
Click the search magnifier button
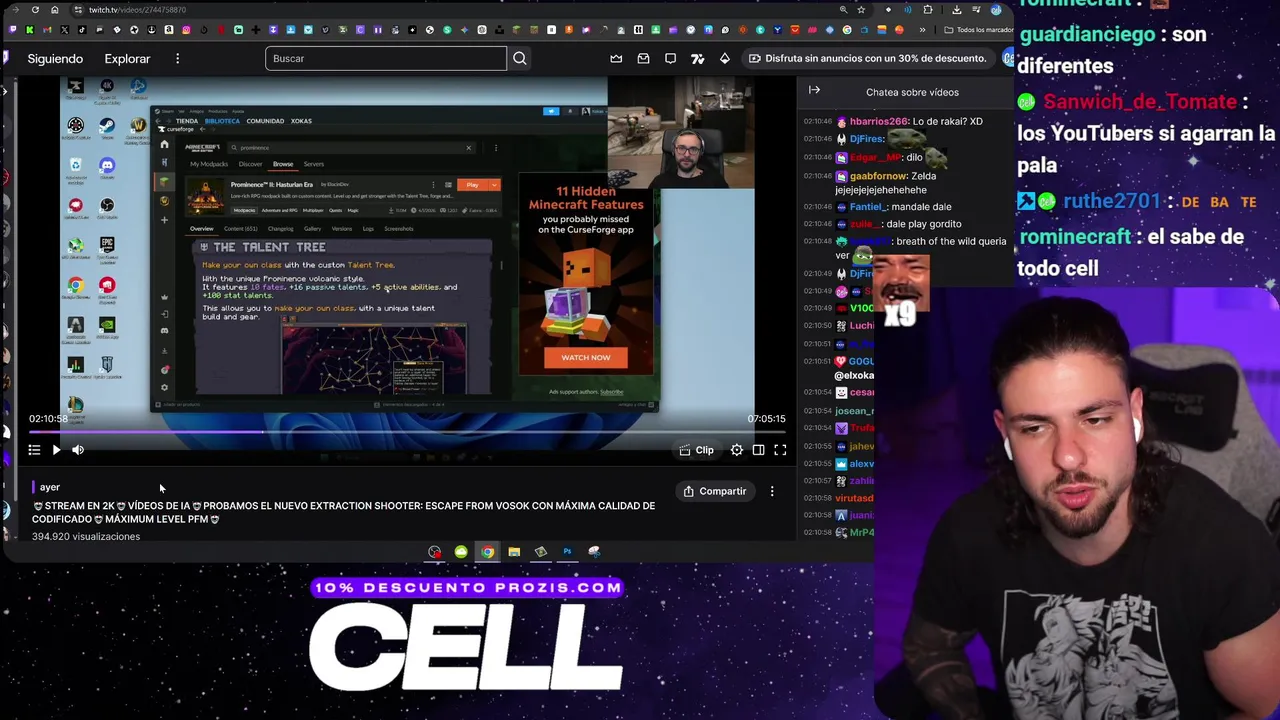[x=520, y=58]
